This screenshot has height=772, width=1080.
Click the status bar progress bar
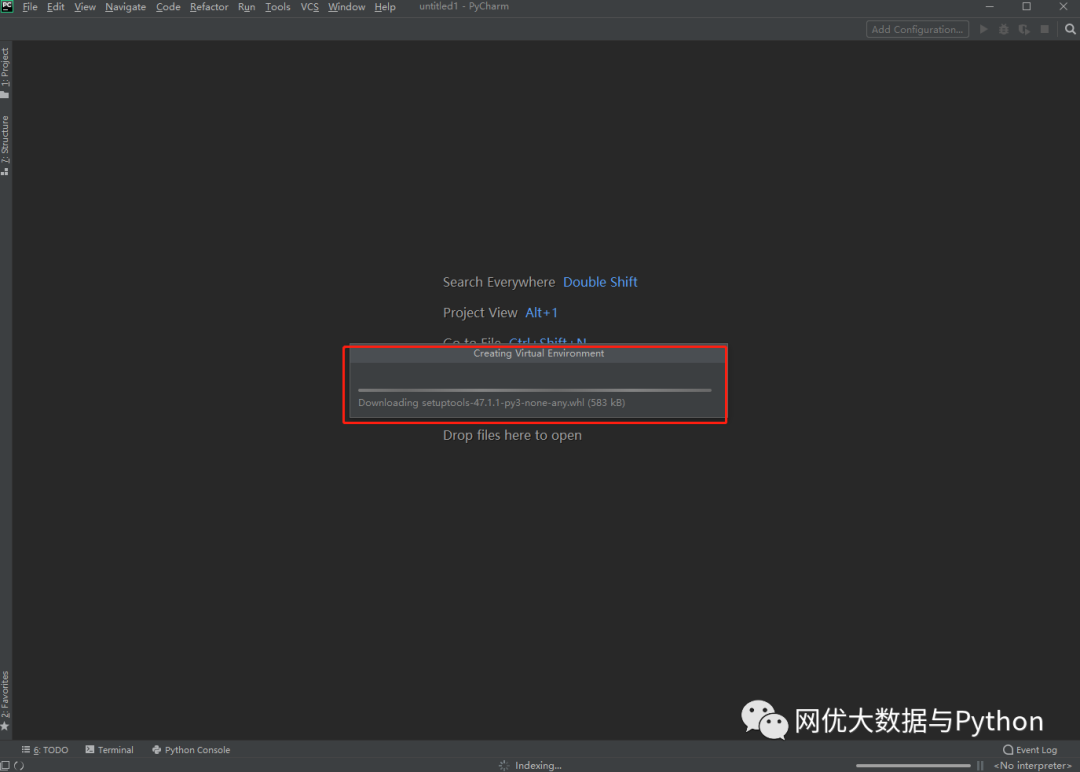pos(913,765)
